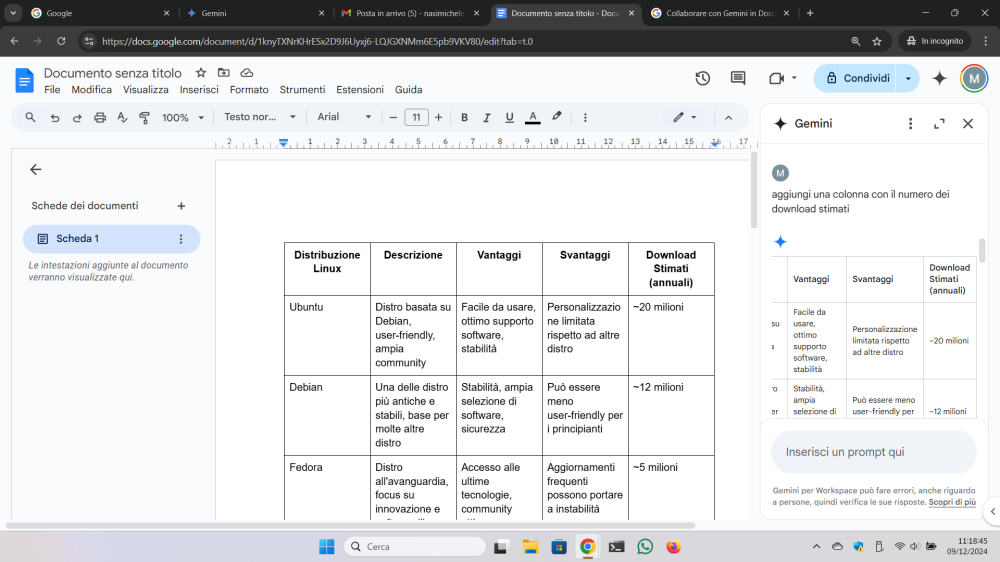
Task: Decrease font size
Action: click(393, 117)
